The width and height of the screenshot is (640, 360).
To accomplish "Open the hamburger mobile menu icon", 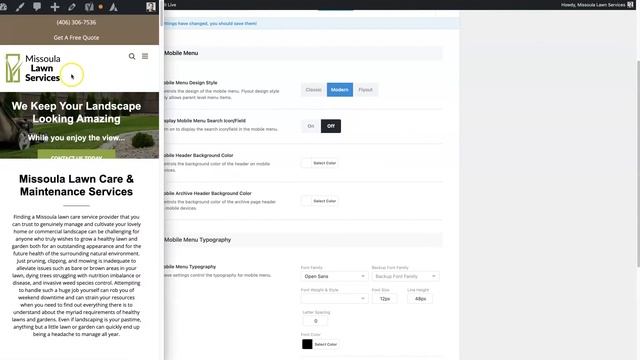I will (145, 56).
